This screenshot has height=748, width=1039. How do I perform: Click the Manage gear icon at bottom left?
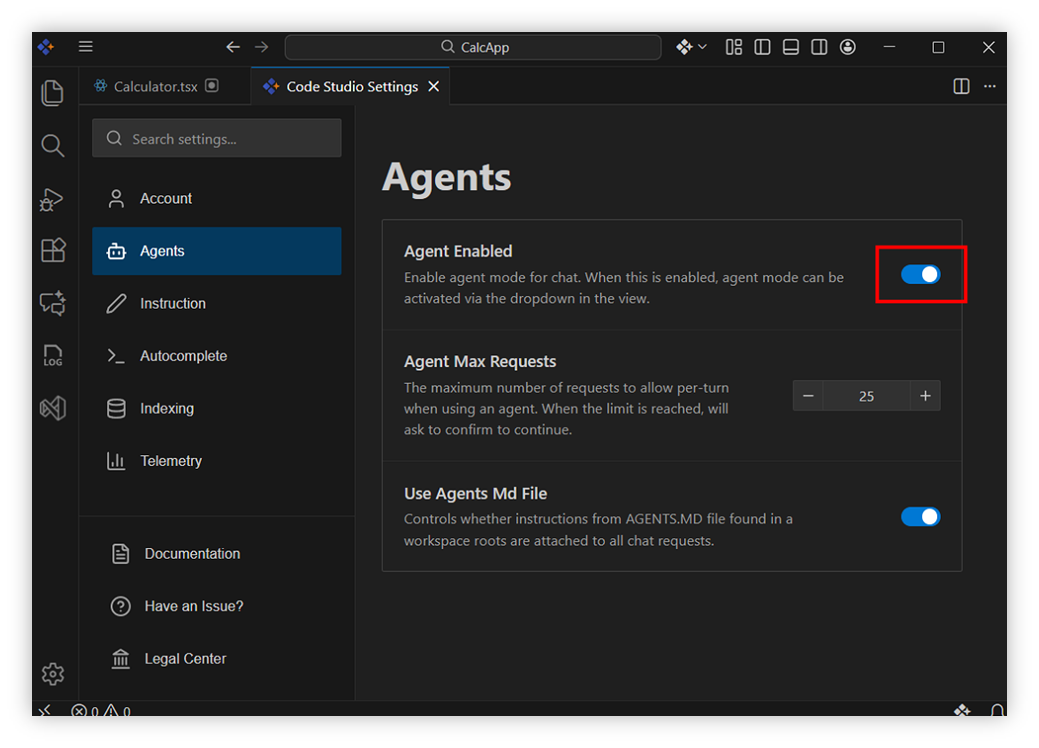pyautogui.click(x=52, y=674)
